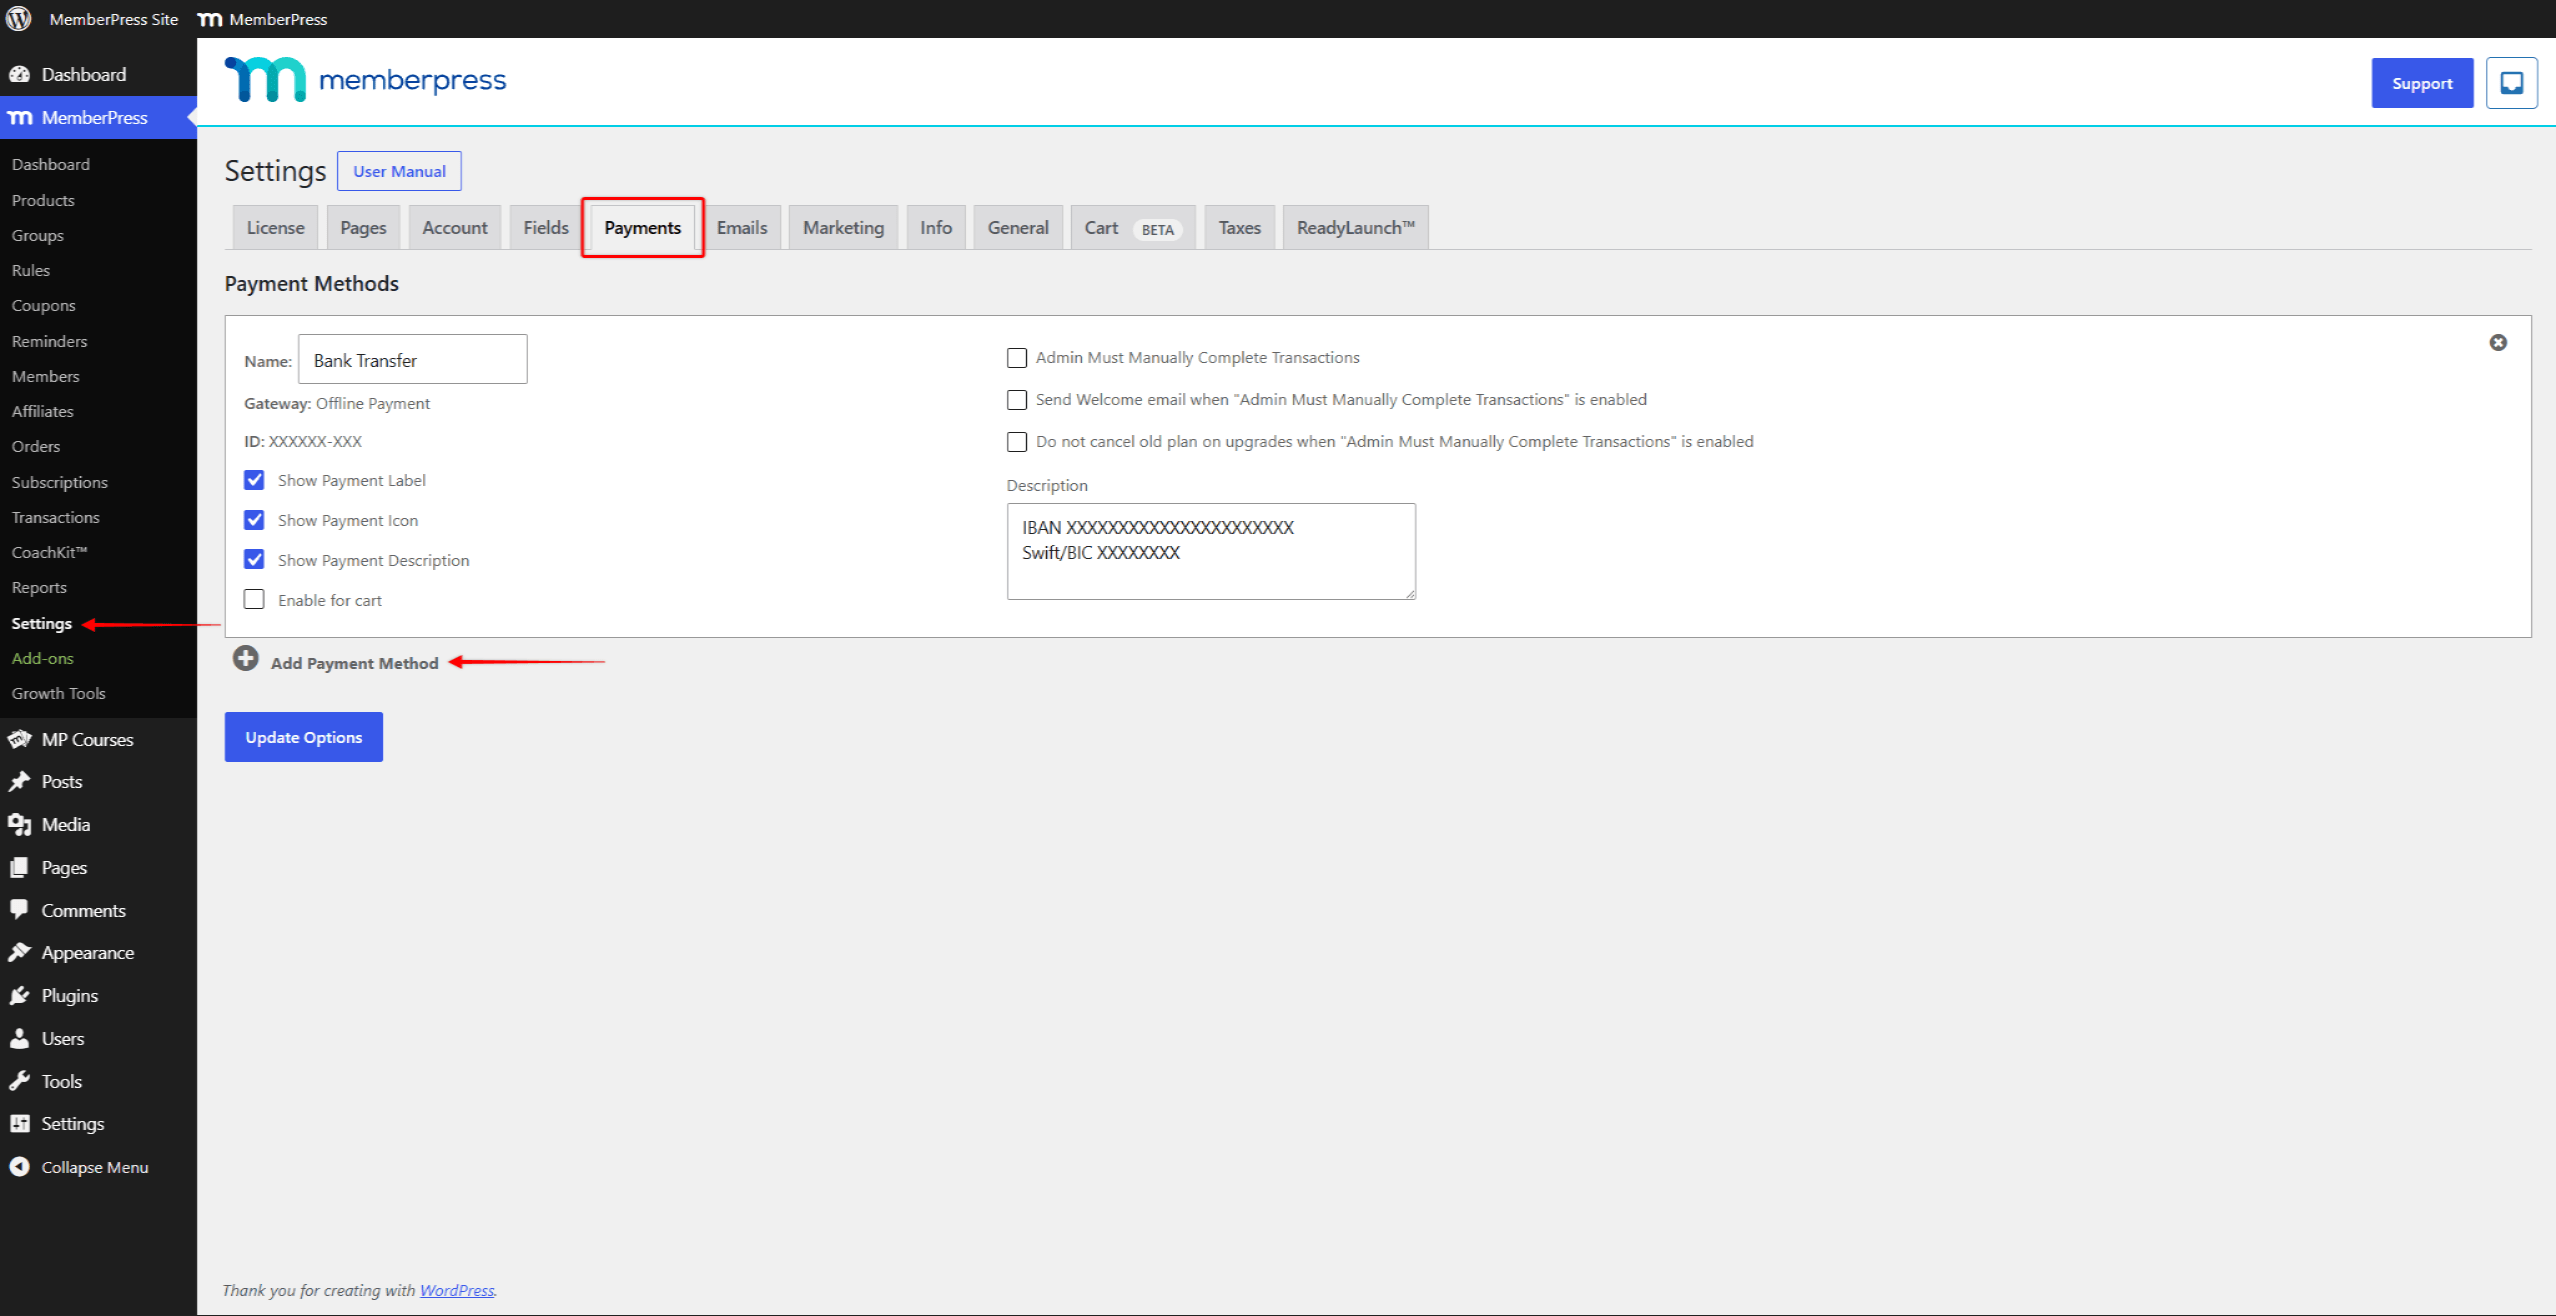Click the Appearance paintbrush icon

tap(19, 953)
